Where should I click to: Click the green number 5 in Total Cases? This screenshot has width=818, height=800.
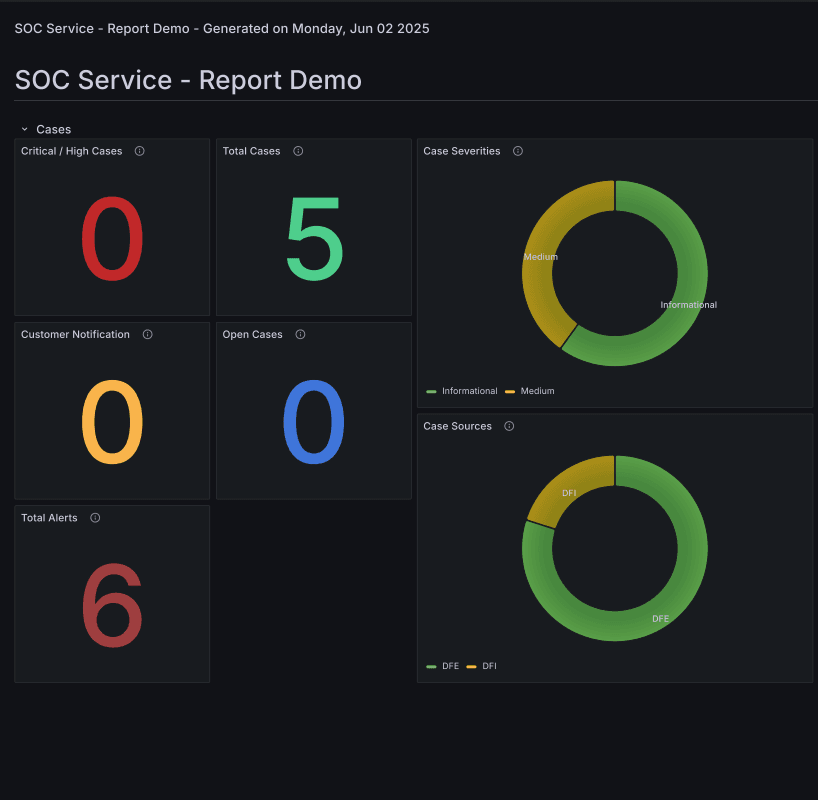[x=314, y=240]
